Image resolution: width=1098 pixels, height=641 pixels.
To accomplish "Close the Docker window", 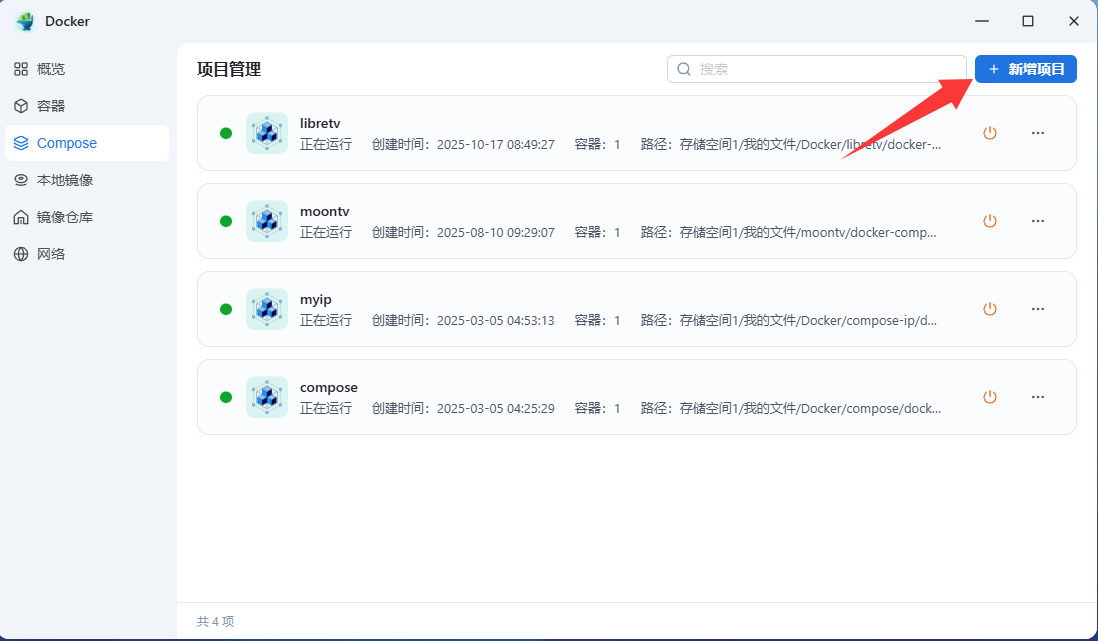I will coord(1073,21).
